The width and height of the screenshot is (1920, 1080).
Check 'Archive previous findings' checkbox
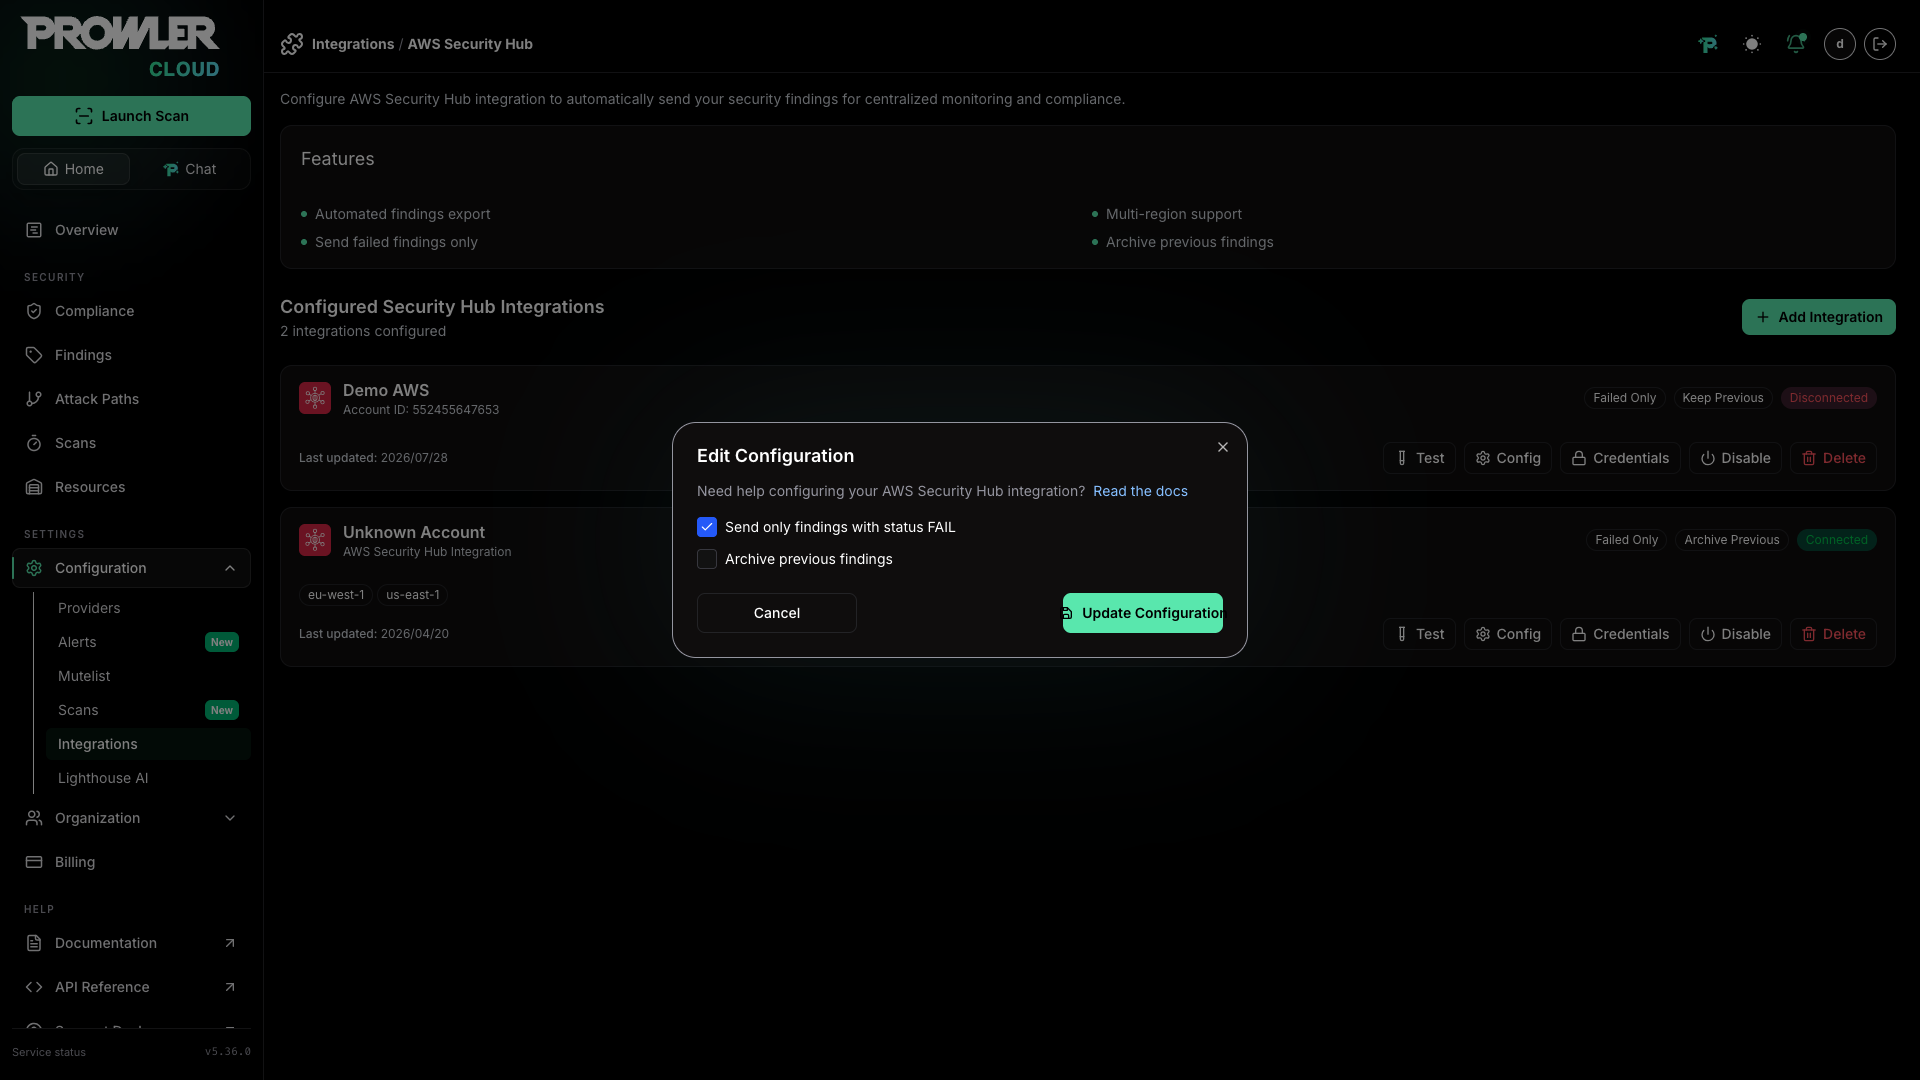click(707, 559)
